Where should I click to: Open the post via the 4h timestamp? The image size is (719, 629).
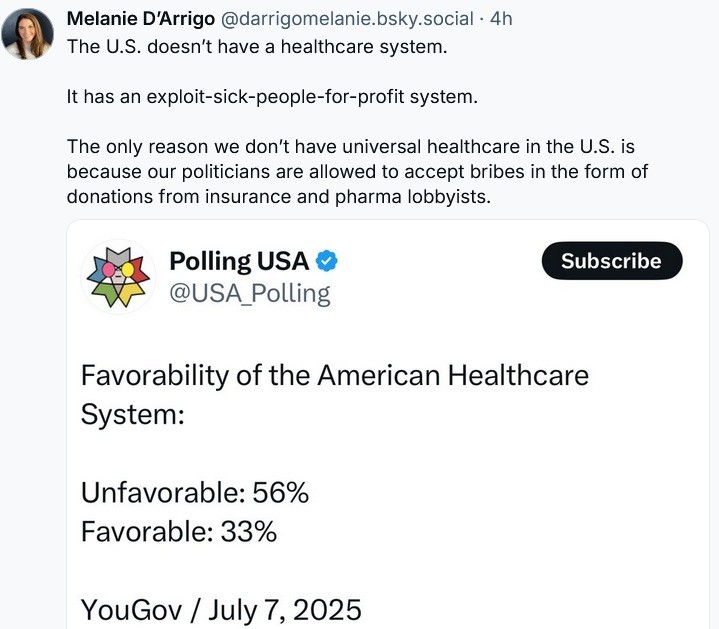tap(502, 20)
